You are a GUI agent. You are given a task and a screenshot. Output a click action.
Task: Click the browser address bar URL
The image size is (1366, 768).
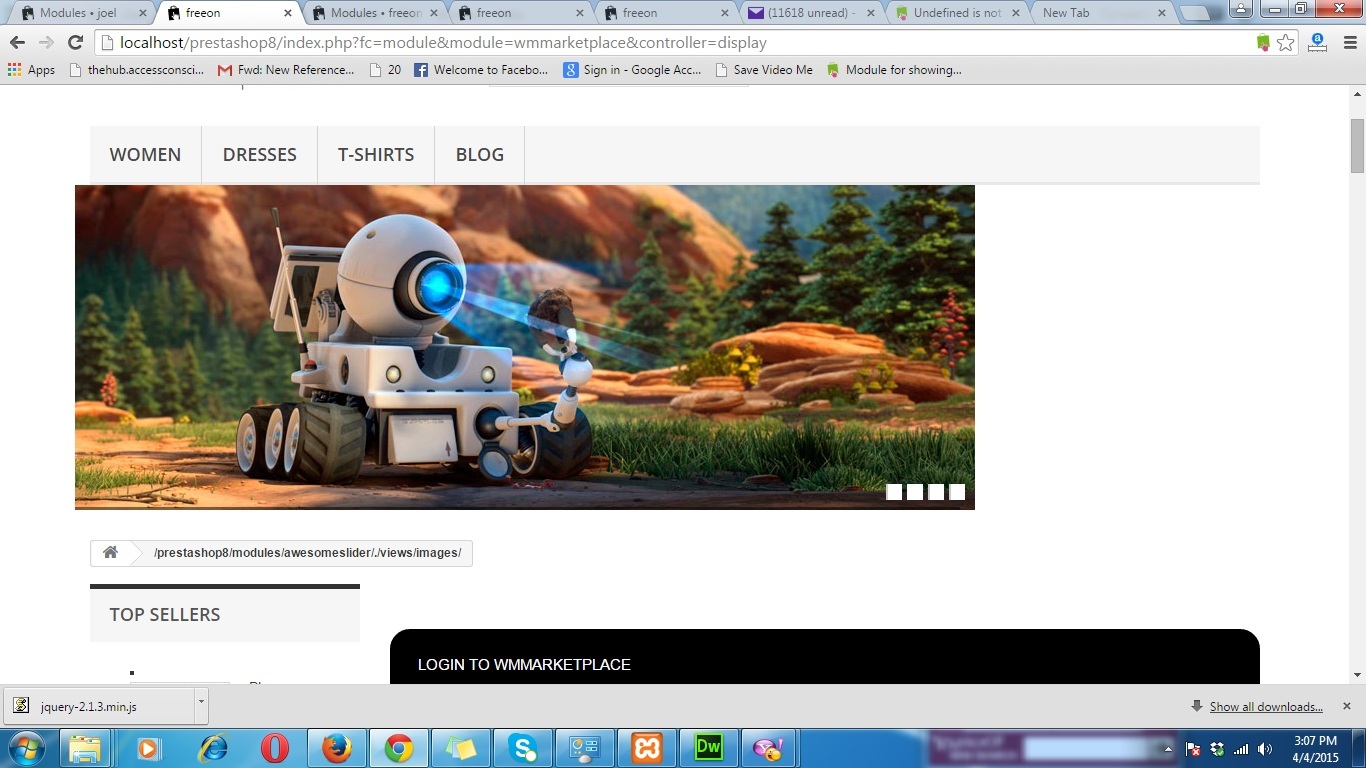(x=443, y=43)
